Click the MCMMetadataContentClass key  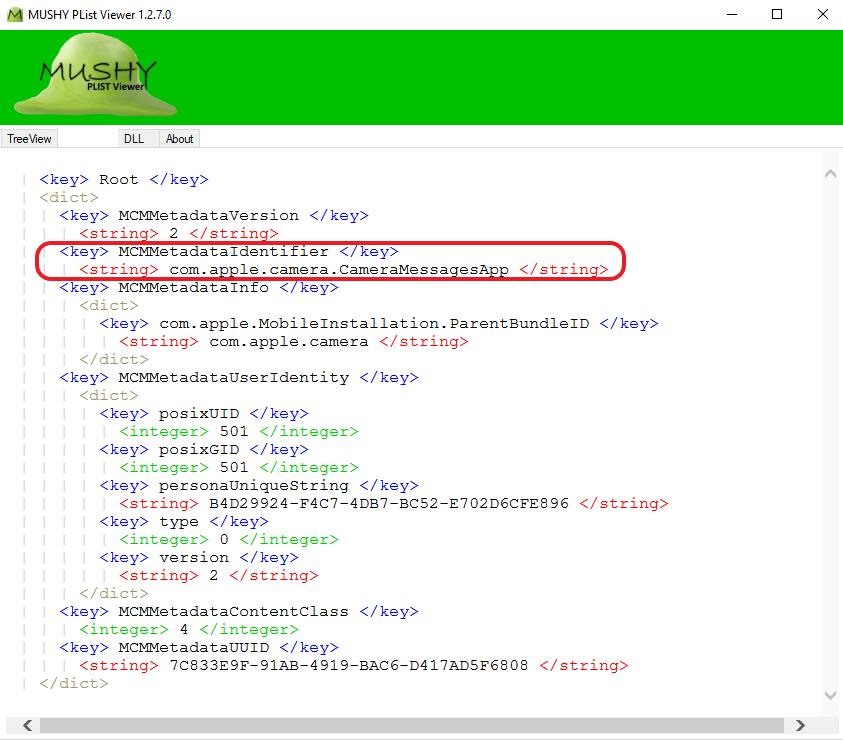coord(239,611)
